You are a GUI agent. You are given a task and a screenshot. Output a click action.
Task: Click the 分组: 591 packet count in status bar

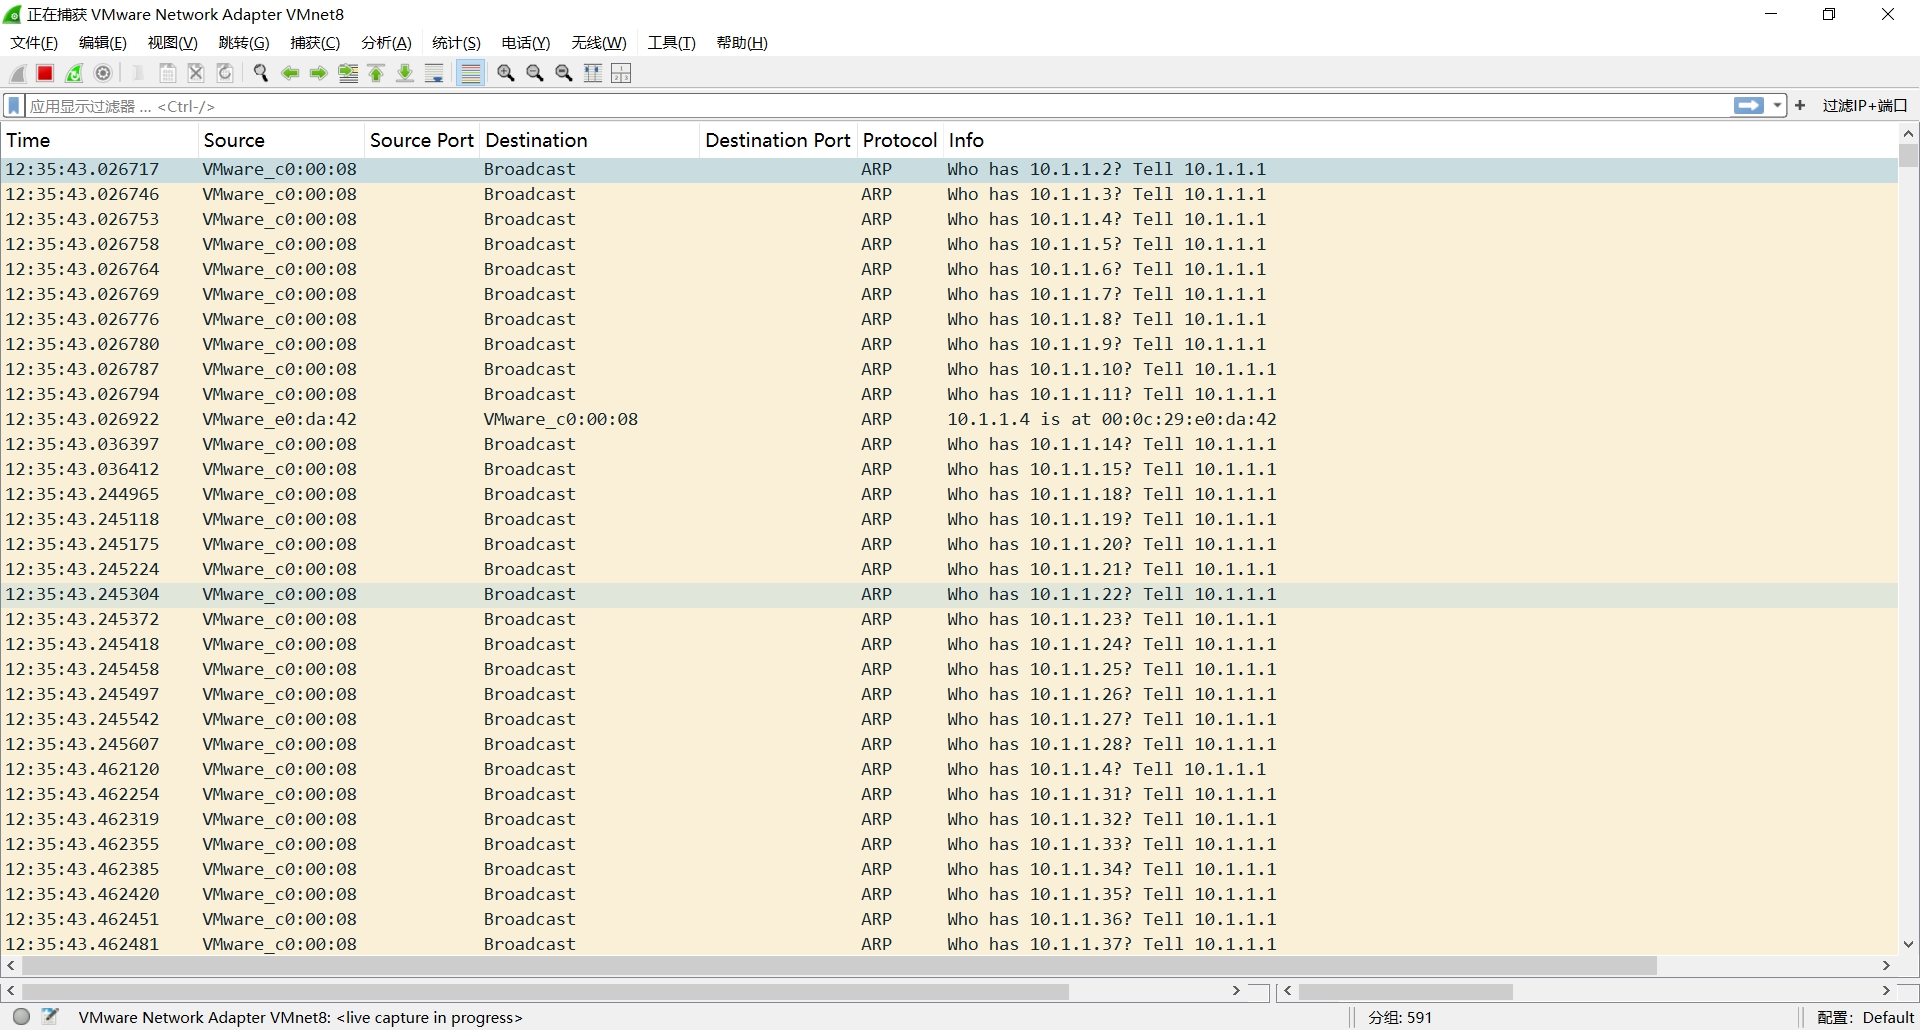click(1400, 1017)
